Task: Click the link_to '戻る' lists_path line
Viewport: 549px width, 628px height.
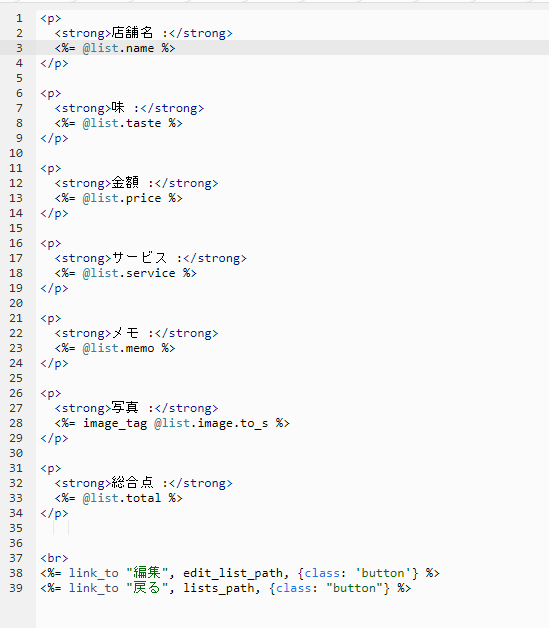Action: 225,588
